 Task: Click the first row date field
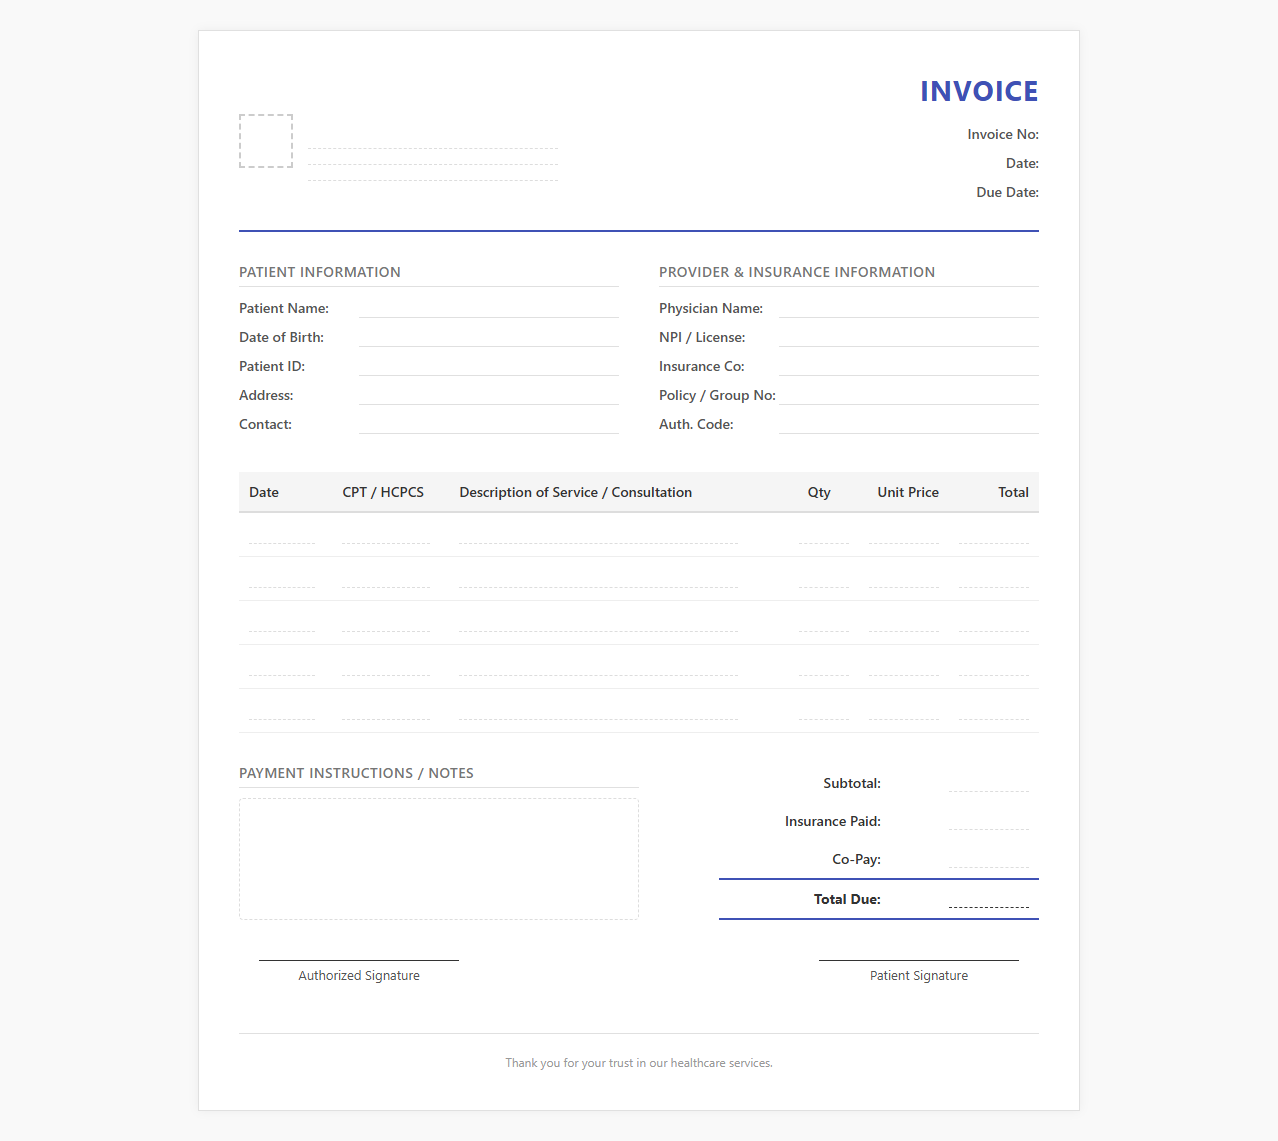click(x=282, y=535)
